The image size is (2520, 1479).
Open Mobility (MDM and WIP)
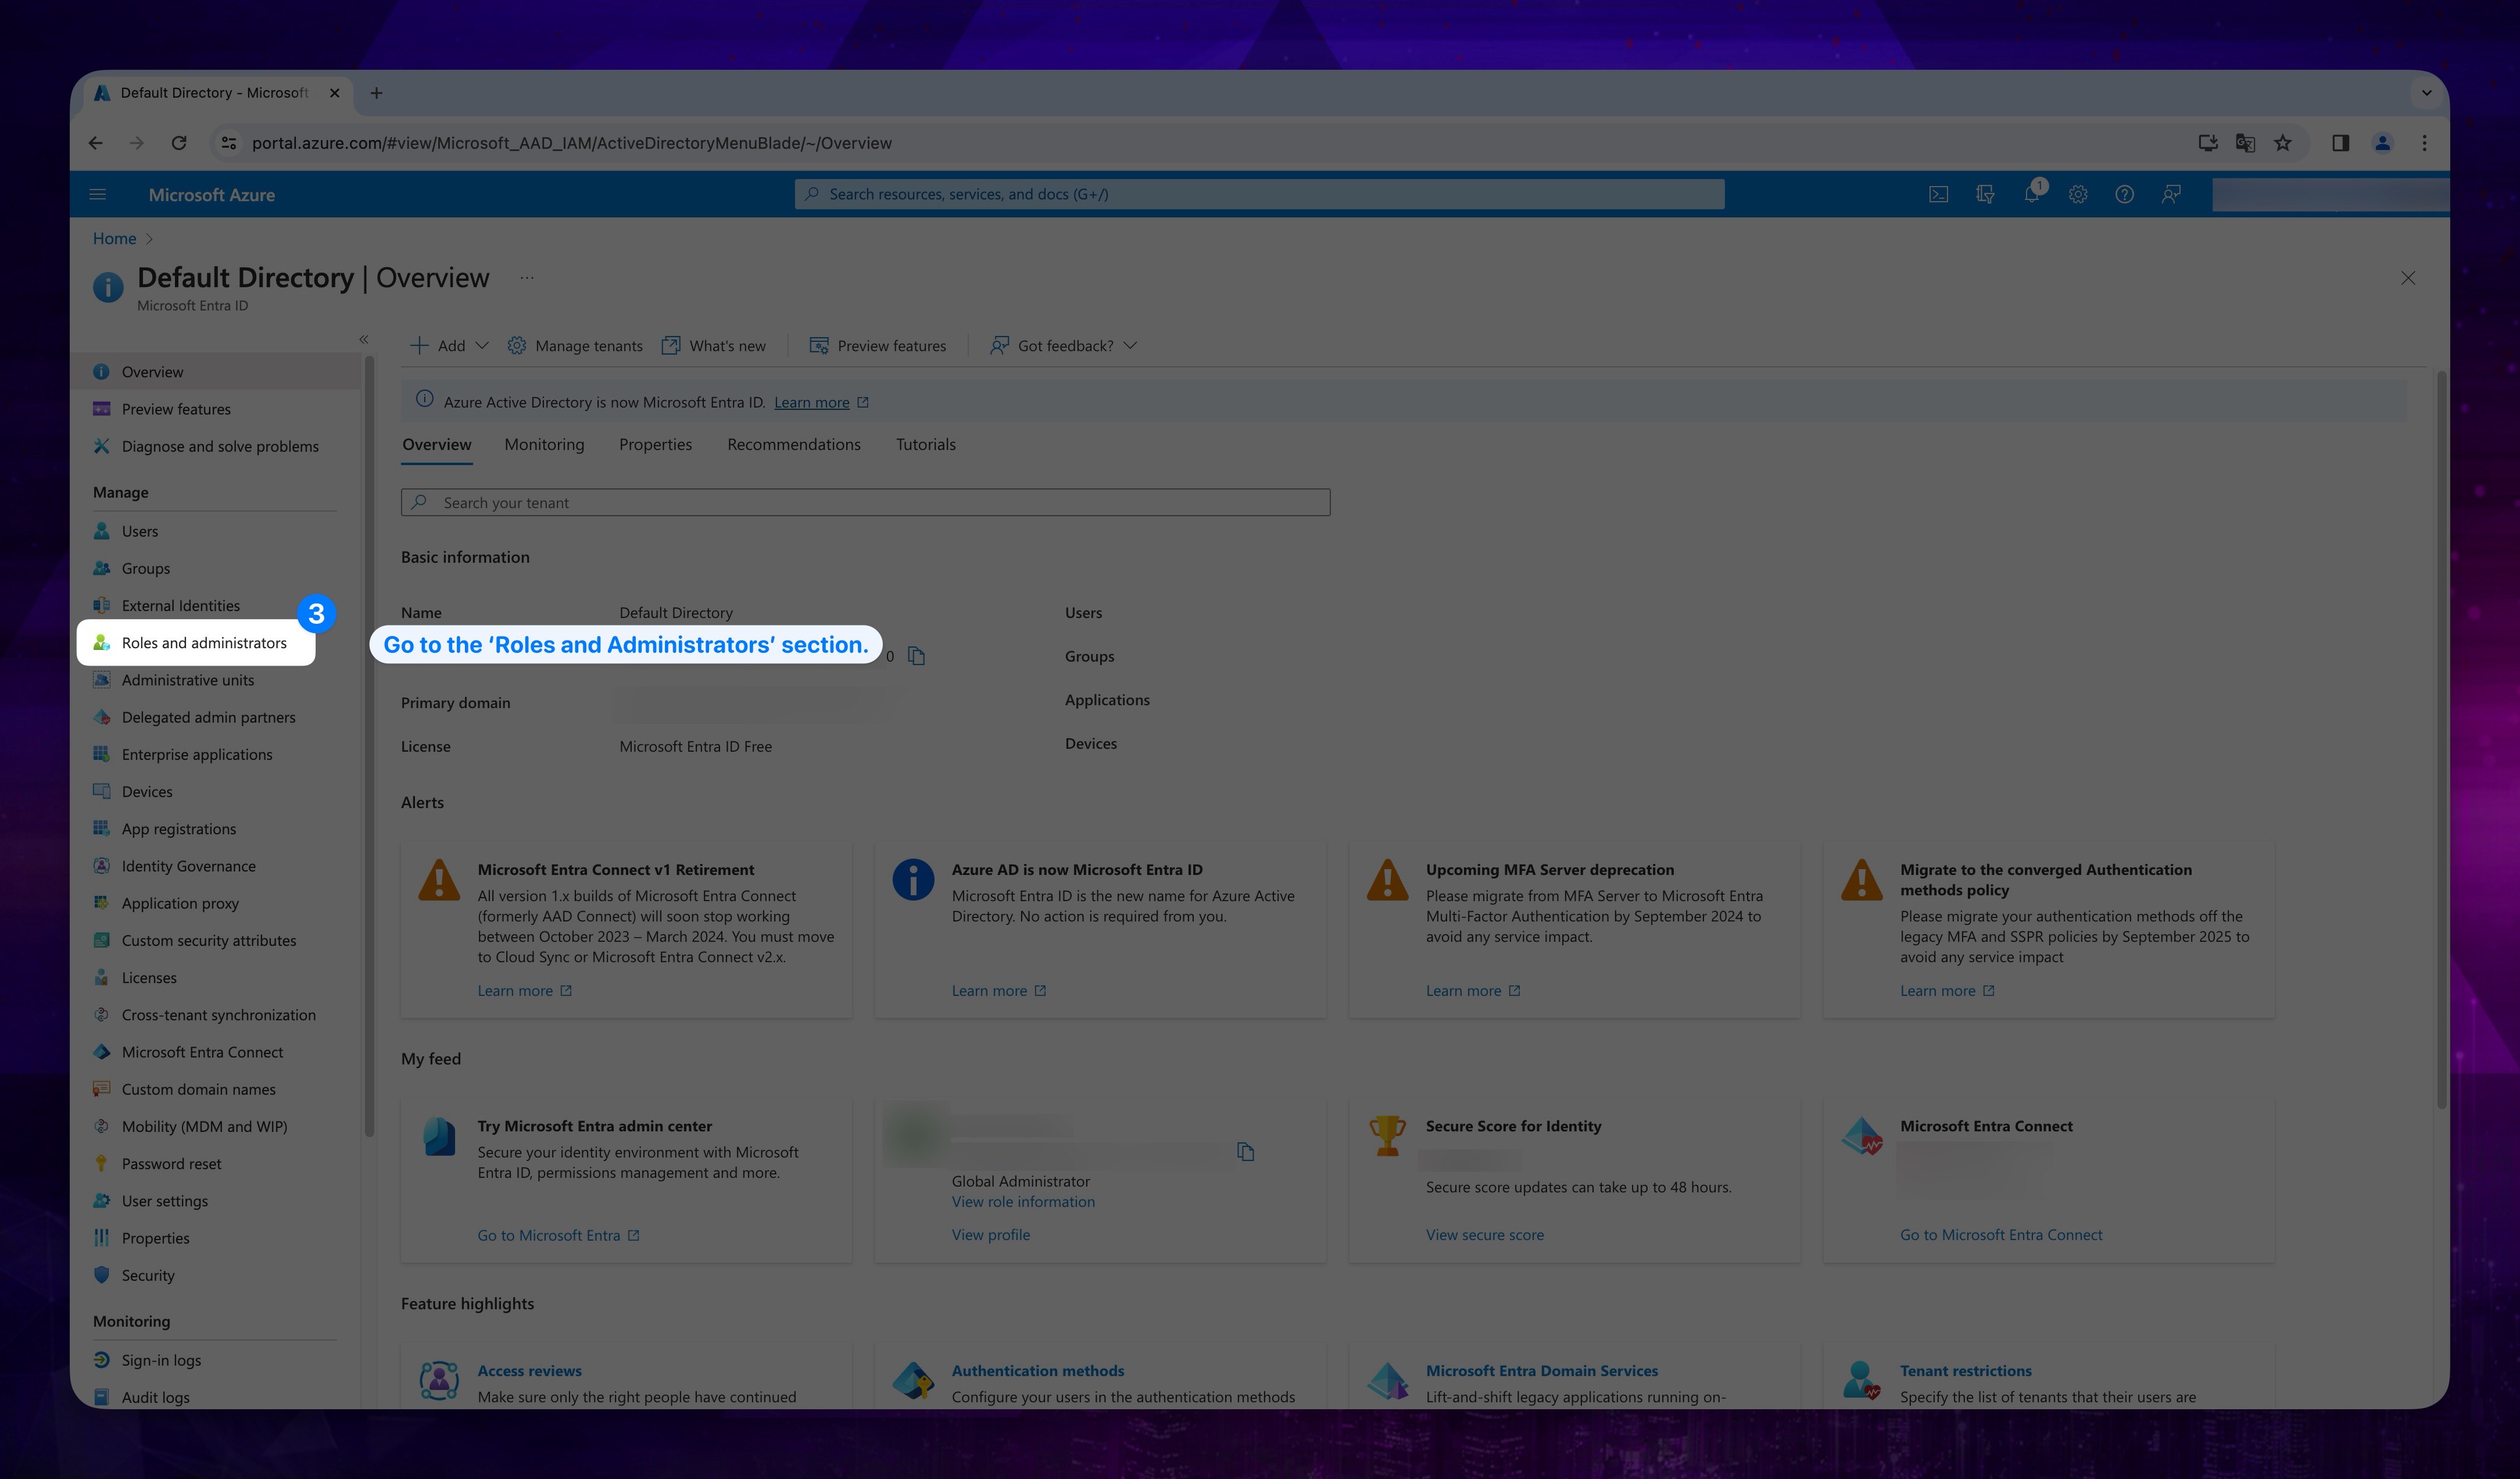[204, 1126]
